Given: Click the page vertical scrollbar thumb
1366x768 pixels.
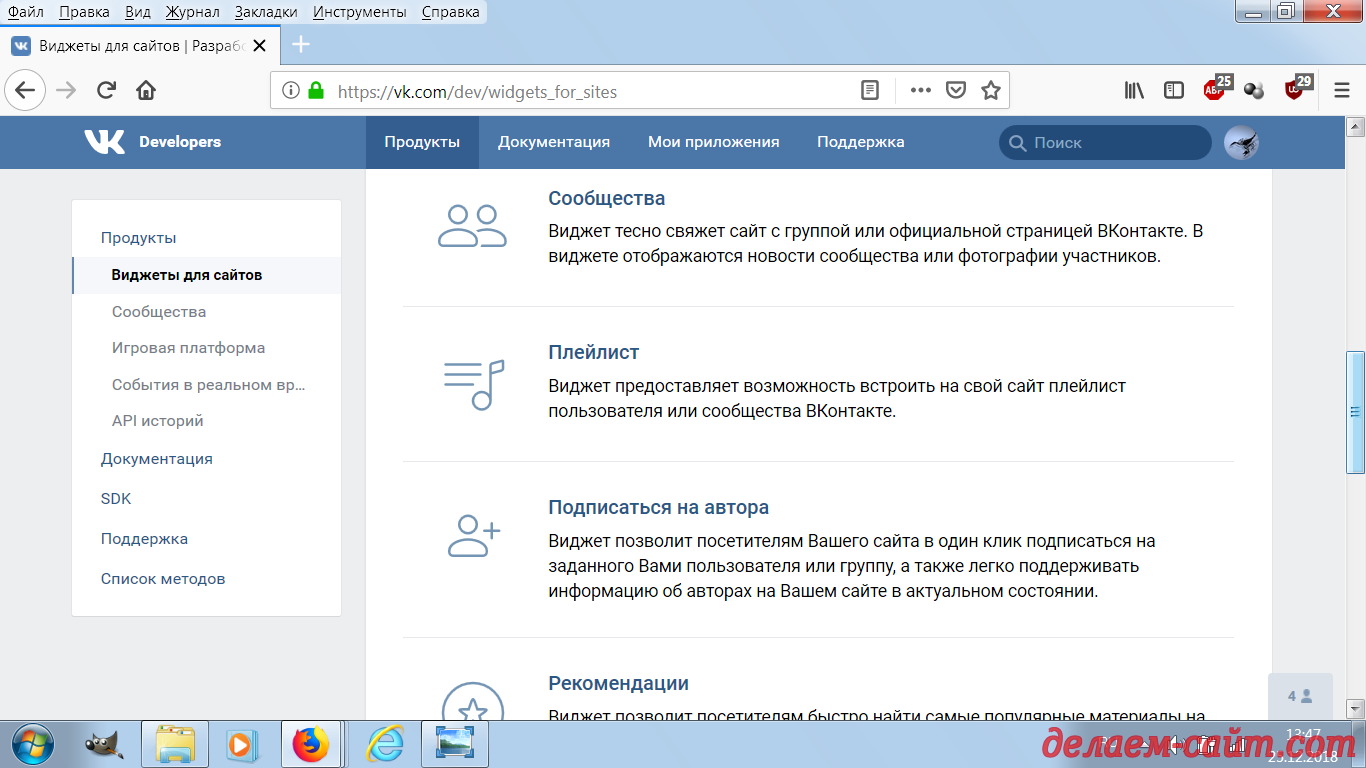Looking at the screenshot, I should point(1356,412).
